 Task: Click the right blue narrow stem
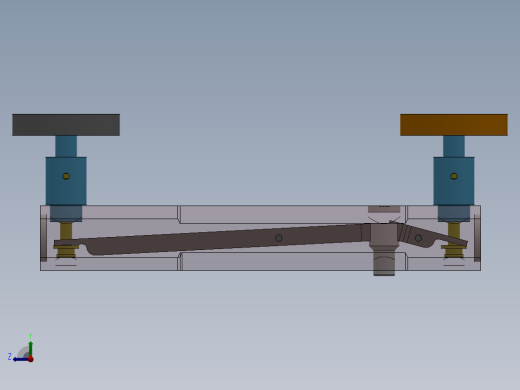point(454,146)
